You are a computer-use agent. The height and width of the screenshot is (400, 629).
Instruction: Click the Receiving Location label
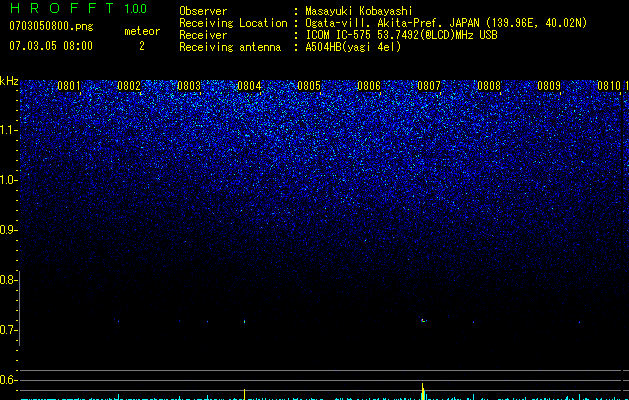233,24
